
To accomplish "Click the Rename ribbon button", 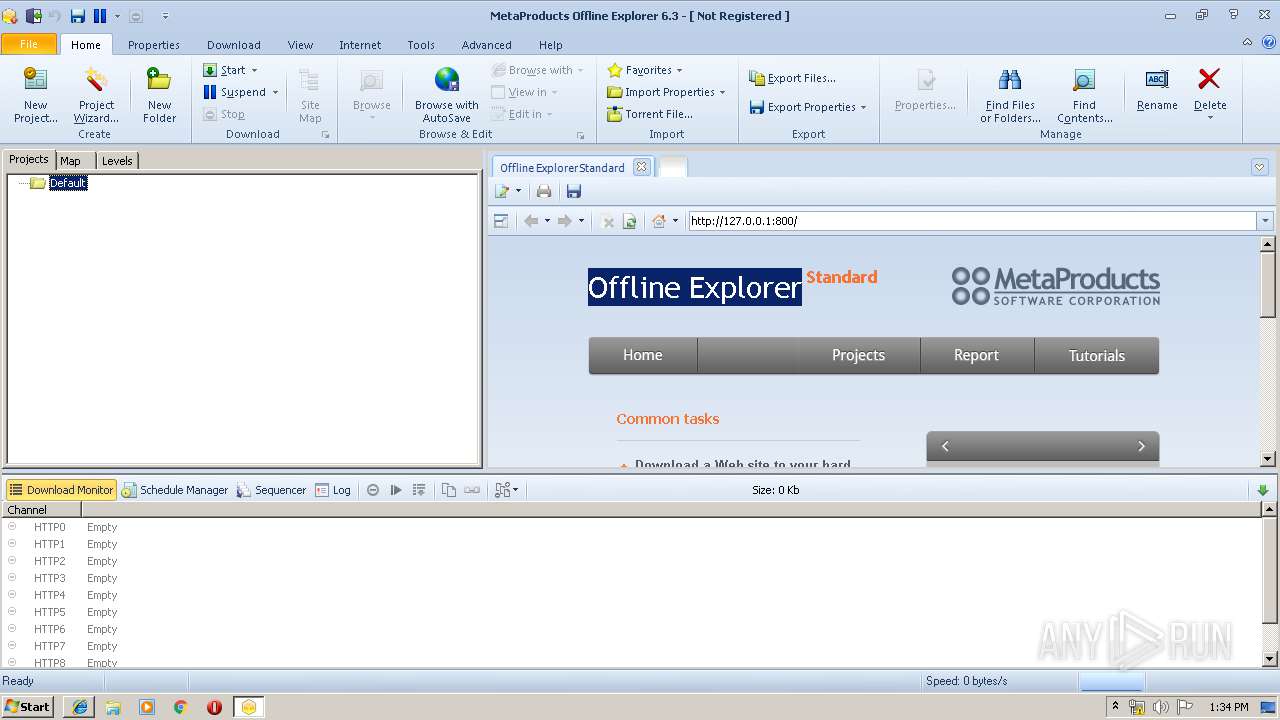I will pos(1157,90).
